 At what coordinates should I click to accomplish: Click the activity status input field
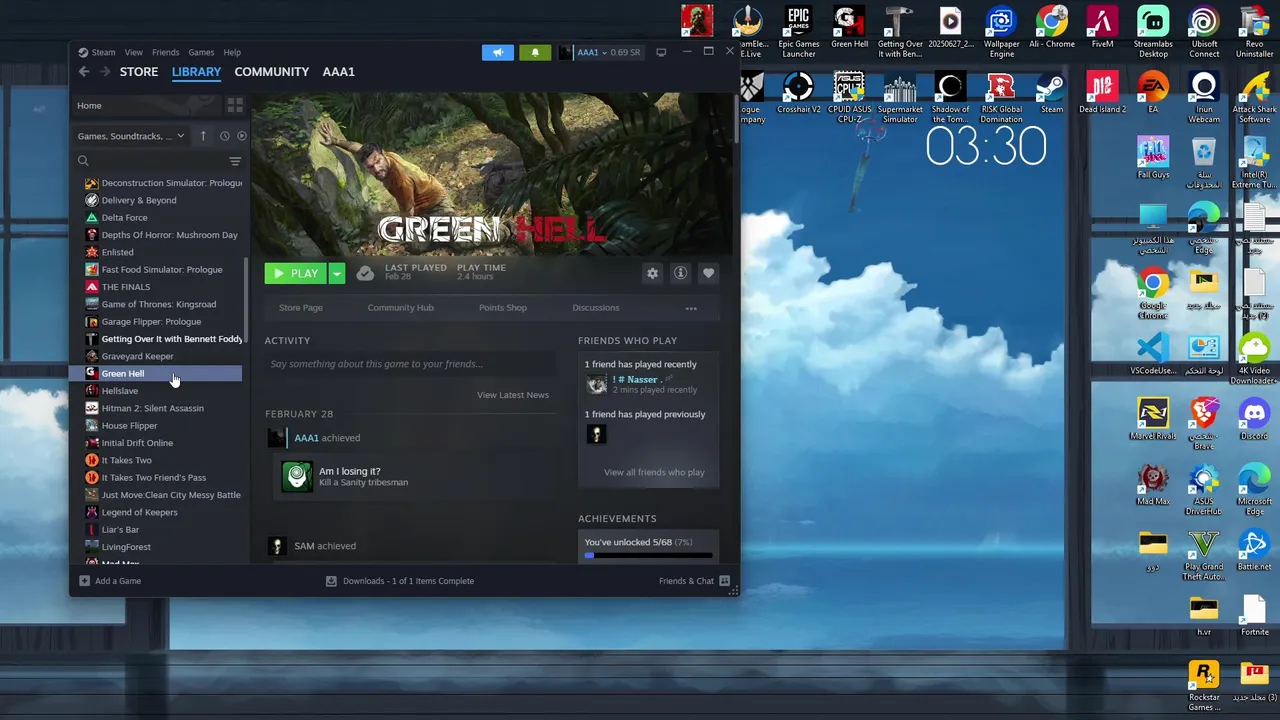[410, 364]
